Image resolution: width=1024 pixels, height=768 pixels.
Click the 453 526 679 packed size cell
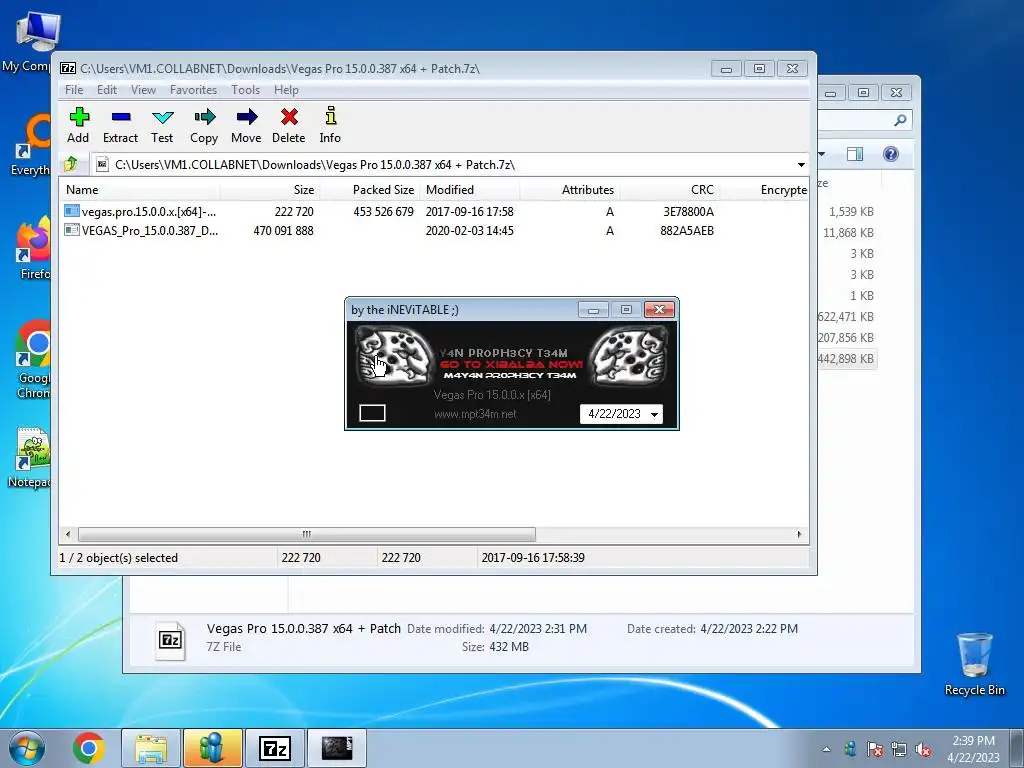[x=383, y=212]
